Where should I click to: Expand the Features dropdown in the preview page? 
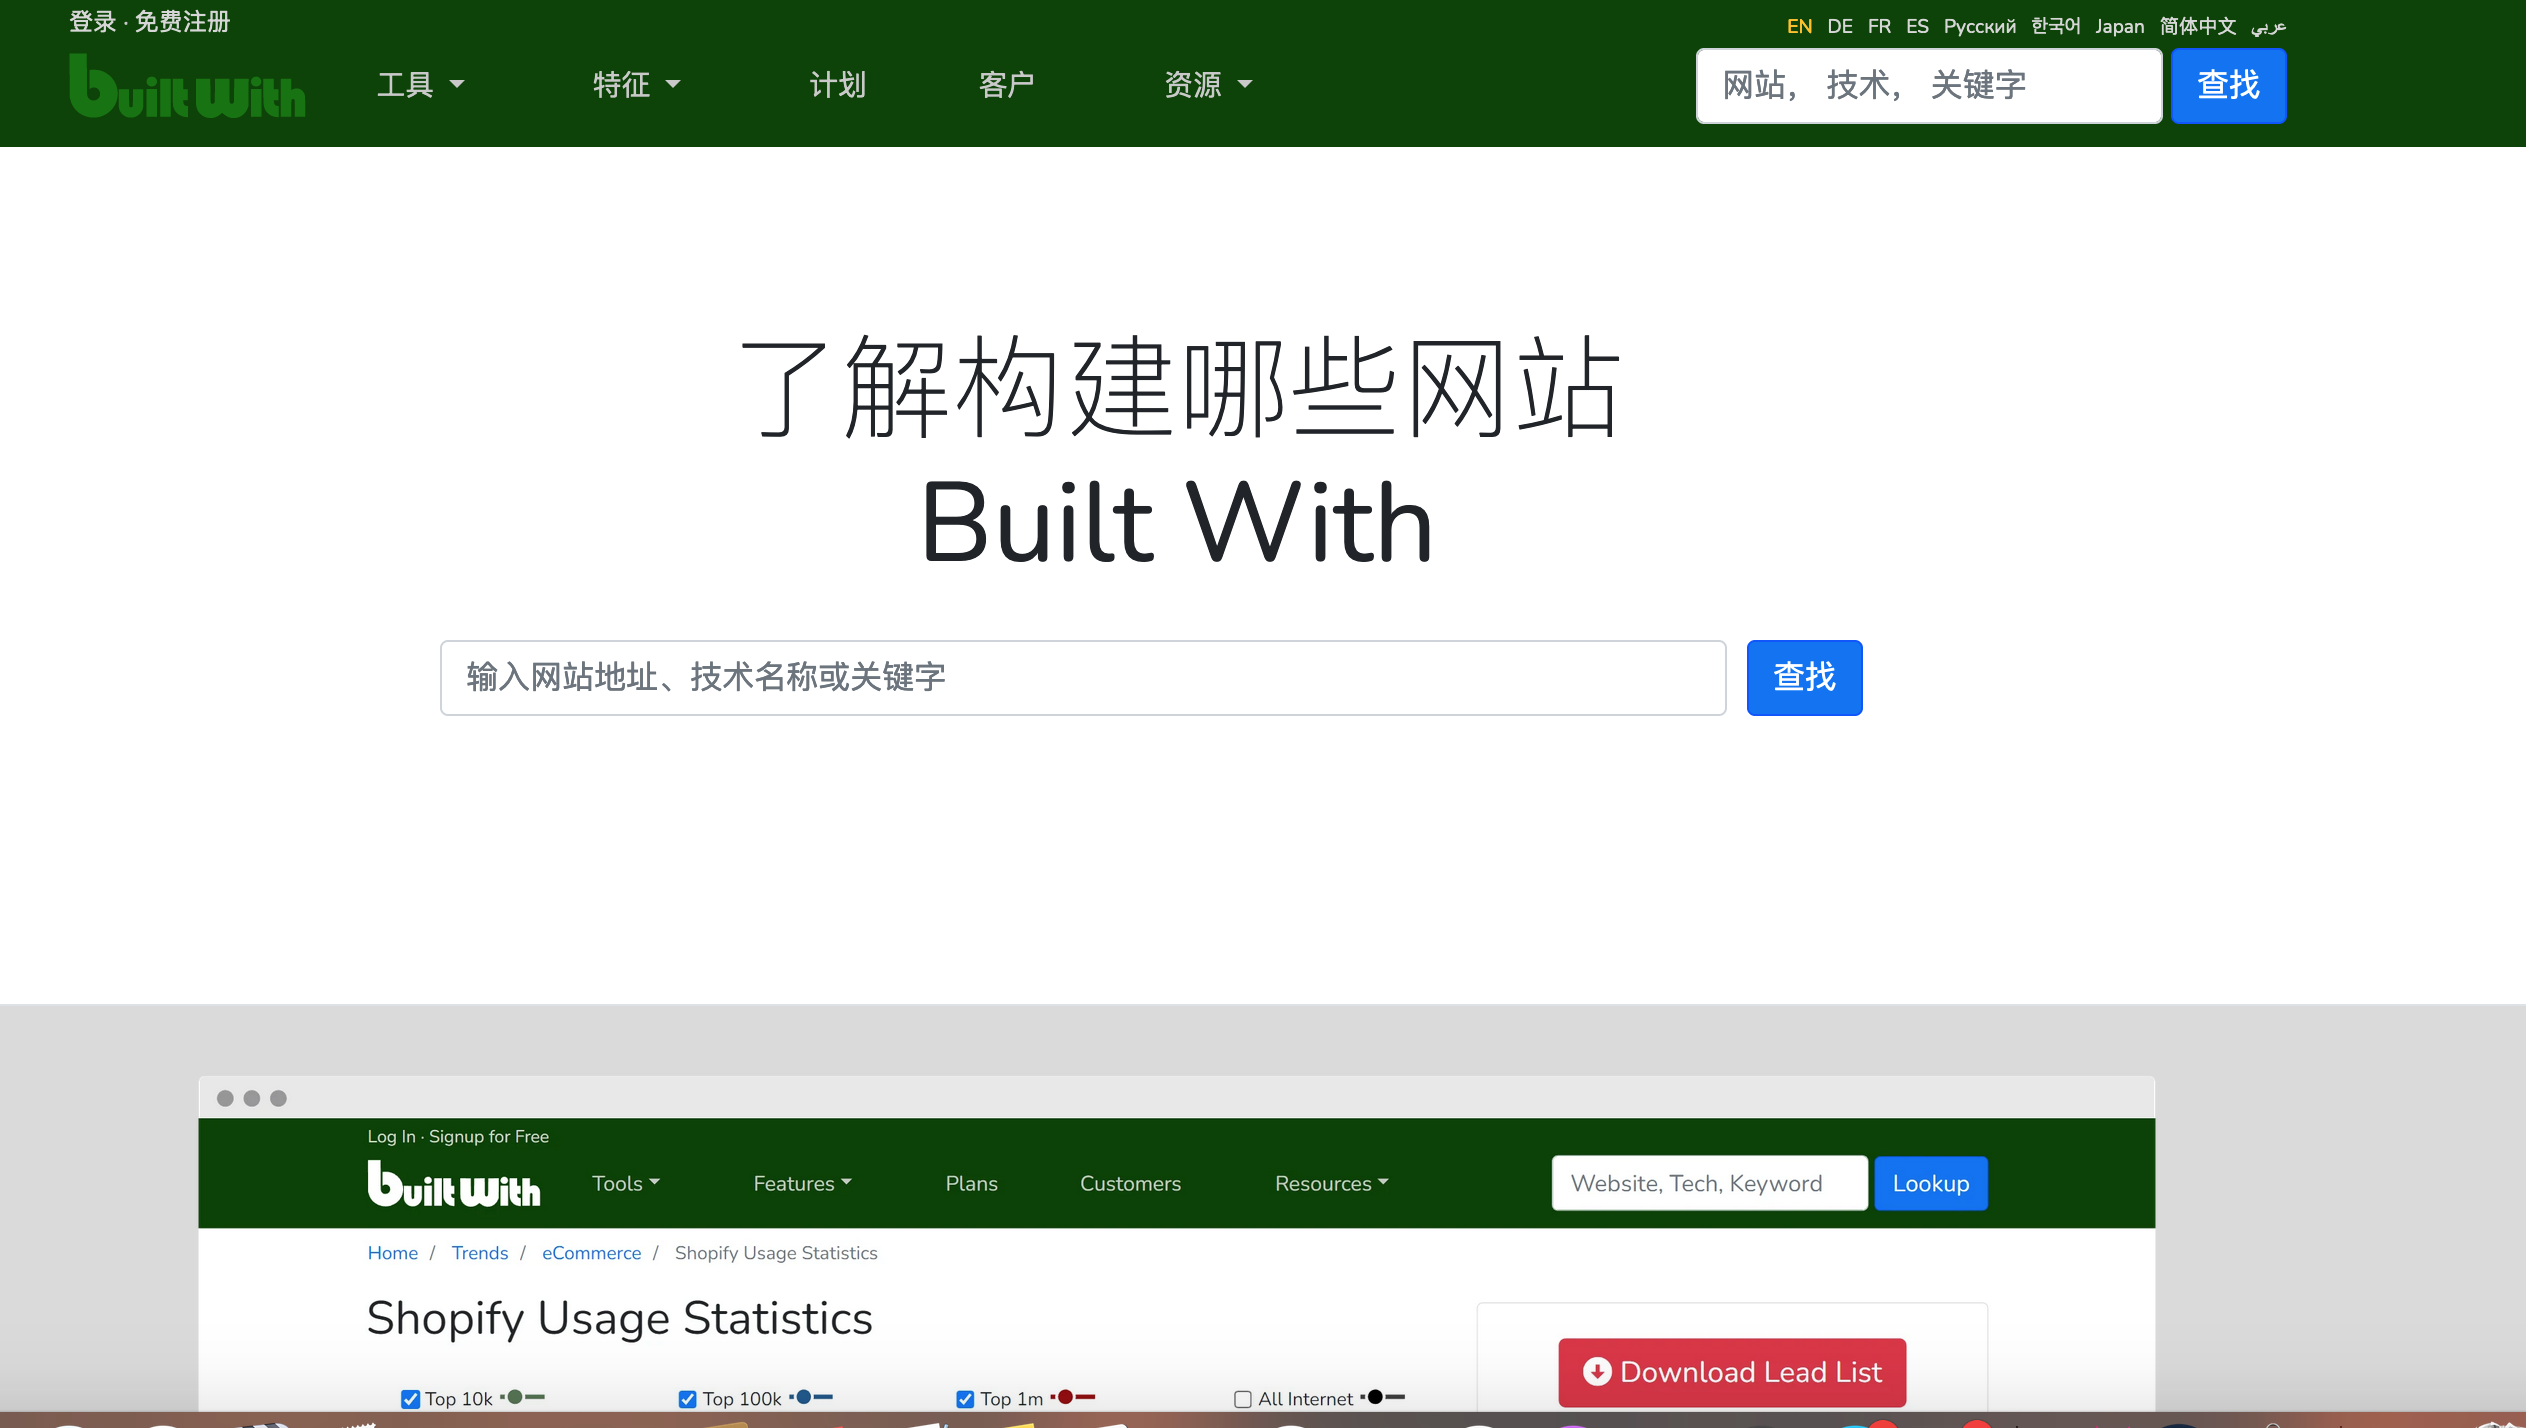click(x=801, y=1183)
